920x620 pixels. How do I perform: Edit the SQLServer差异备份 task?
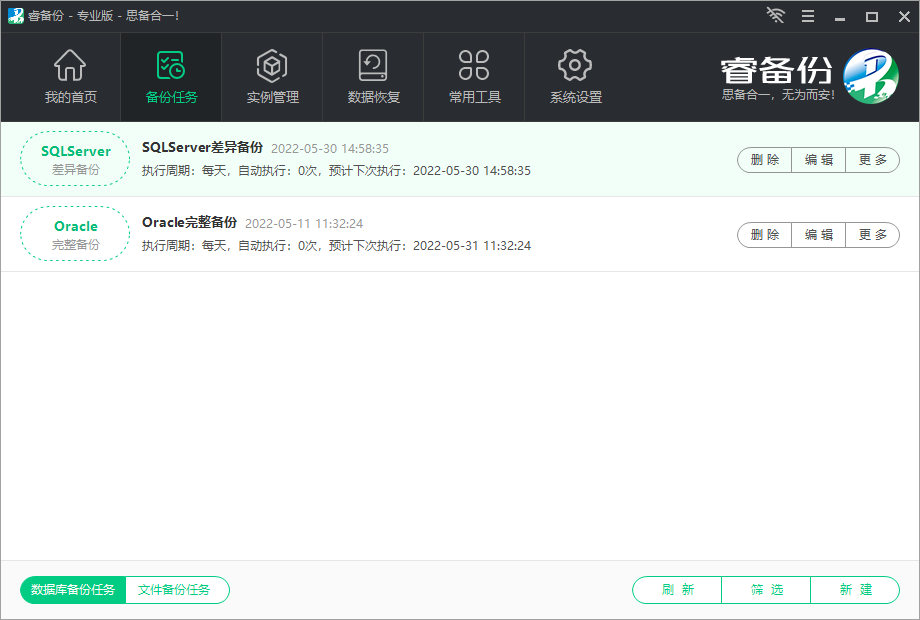818,160
